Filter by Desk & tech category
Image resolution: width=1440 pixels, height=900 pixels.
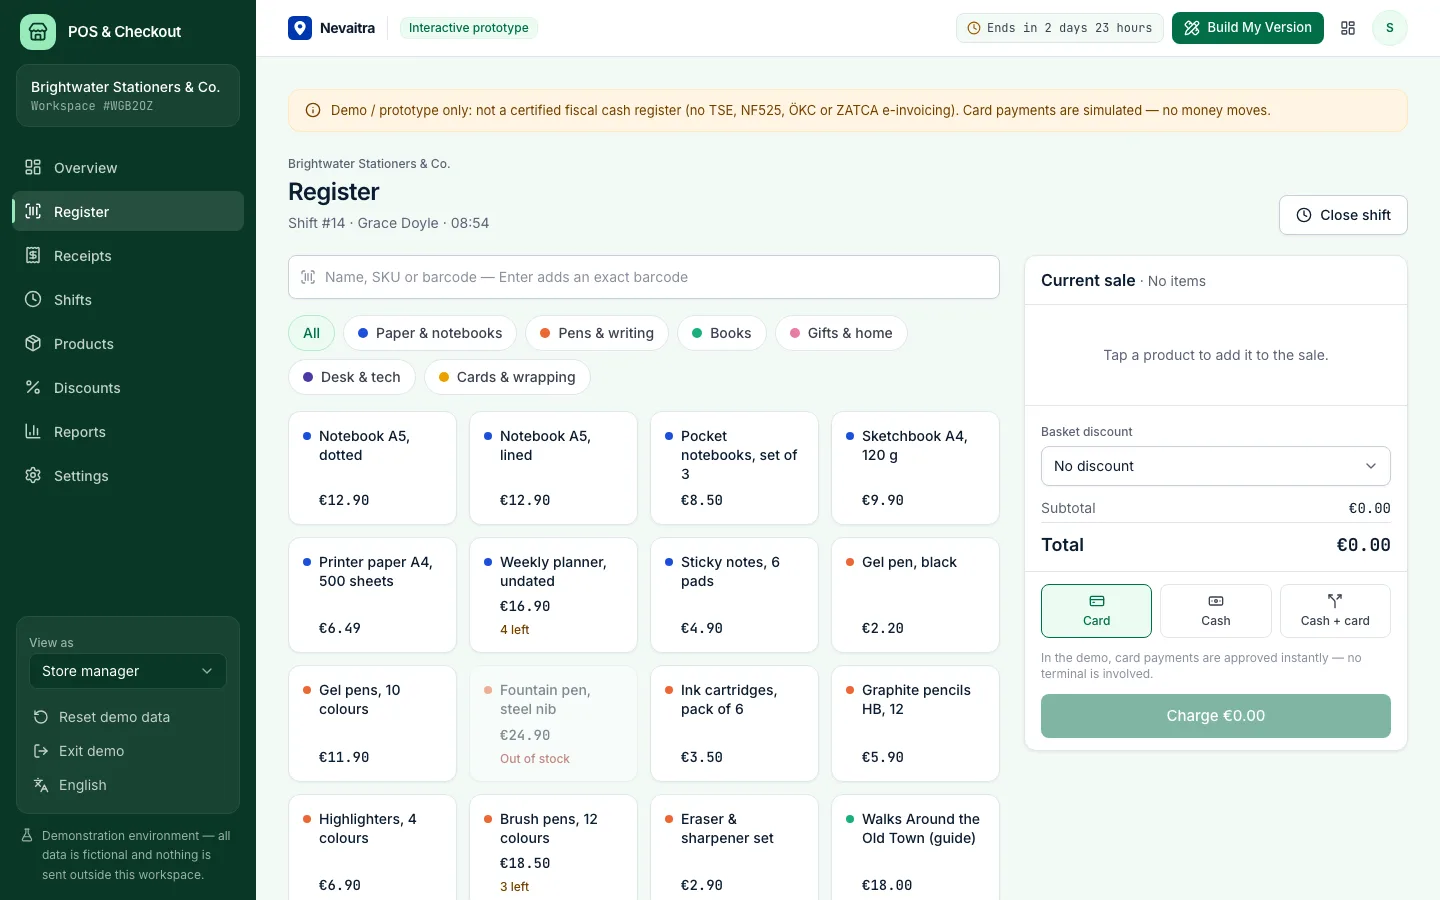352,377
